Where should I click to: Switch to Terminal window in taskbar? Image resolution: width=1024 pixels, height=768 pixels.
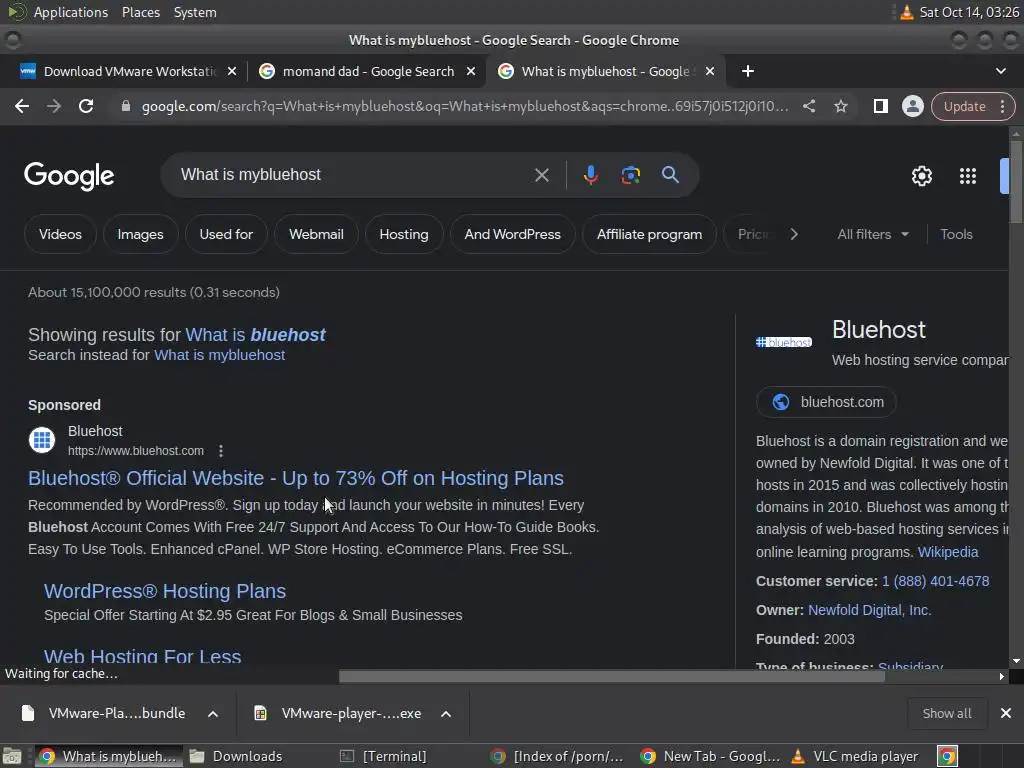point(384,756)
